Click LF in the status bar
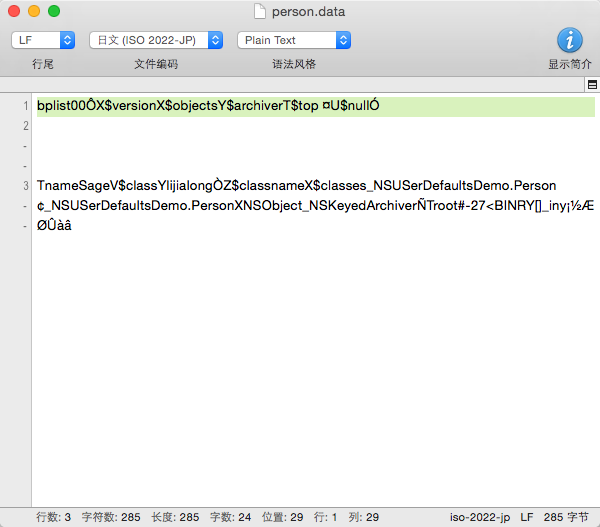 click(x=527, y=517)
